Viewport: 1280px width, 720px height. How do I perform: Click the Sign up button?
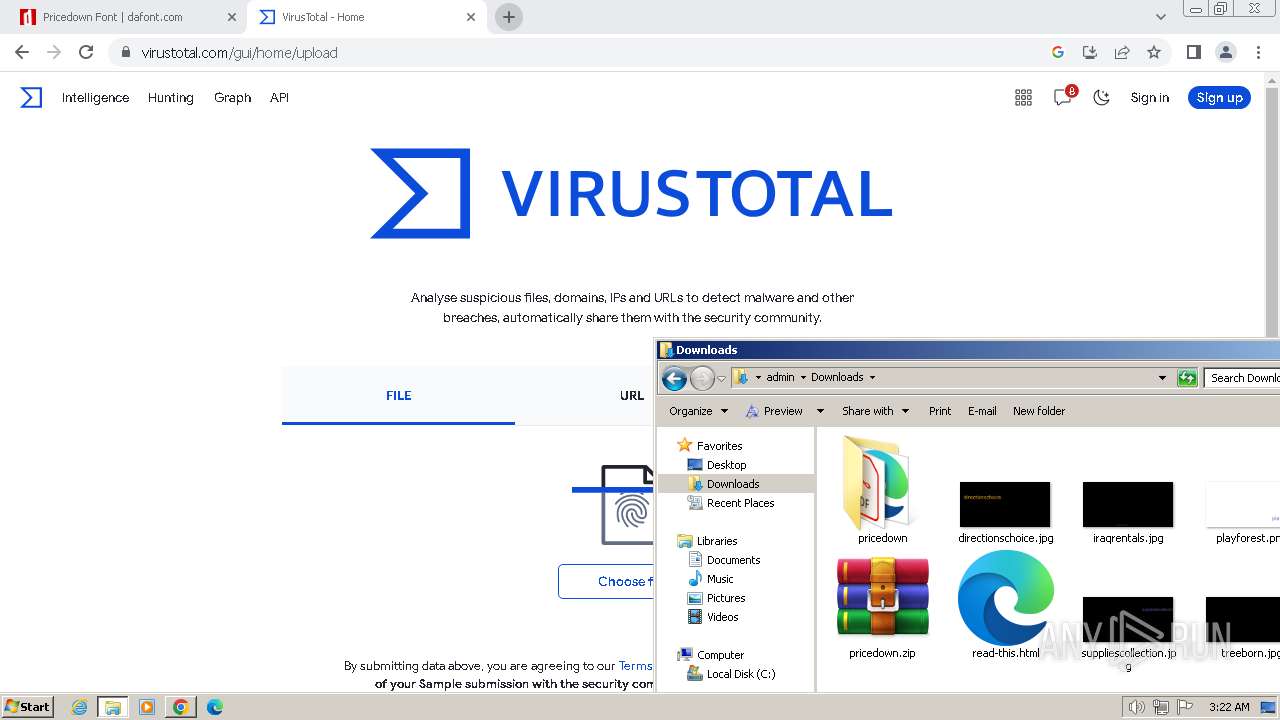tap(1219, 97)
